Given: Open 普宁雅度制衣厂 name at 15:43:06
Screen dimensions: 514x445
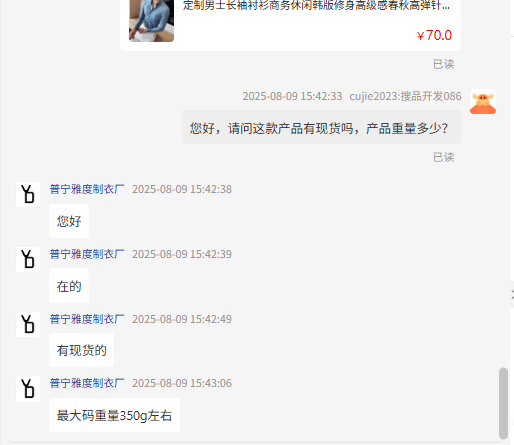Looking at the screenshot, I should (x=87, y=383).
